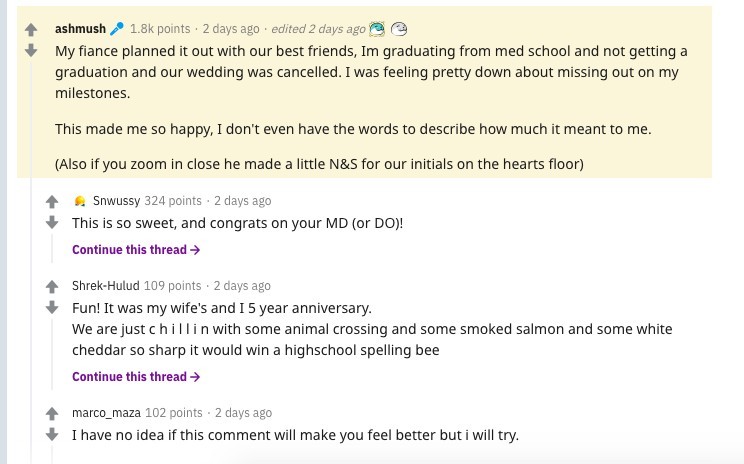Click the '2 days ago' timestamp on marco_maza's comment
This screenshot has height=464, width=744.
[243, 413]
